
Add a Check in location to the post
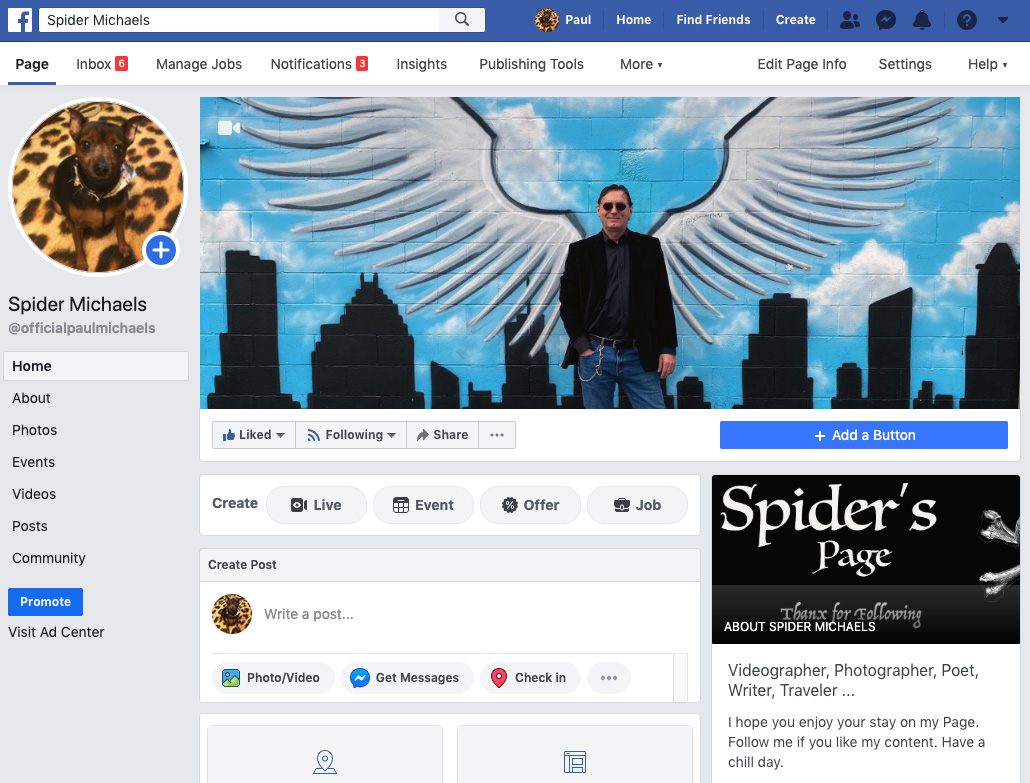point(530,677)
